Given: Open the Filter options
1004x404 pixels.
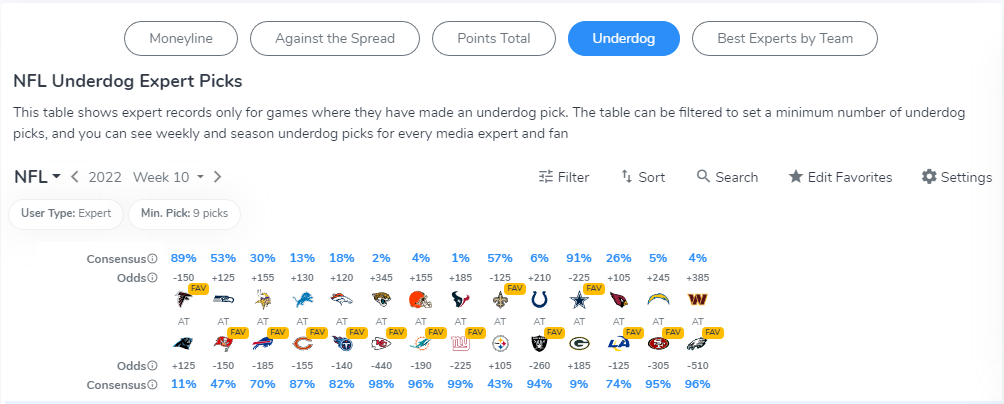Looking at the screenshot, I should coord(564,177).
